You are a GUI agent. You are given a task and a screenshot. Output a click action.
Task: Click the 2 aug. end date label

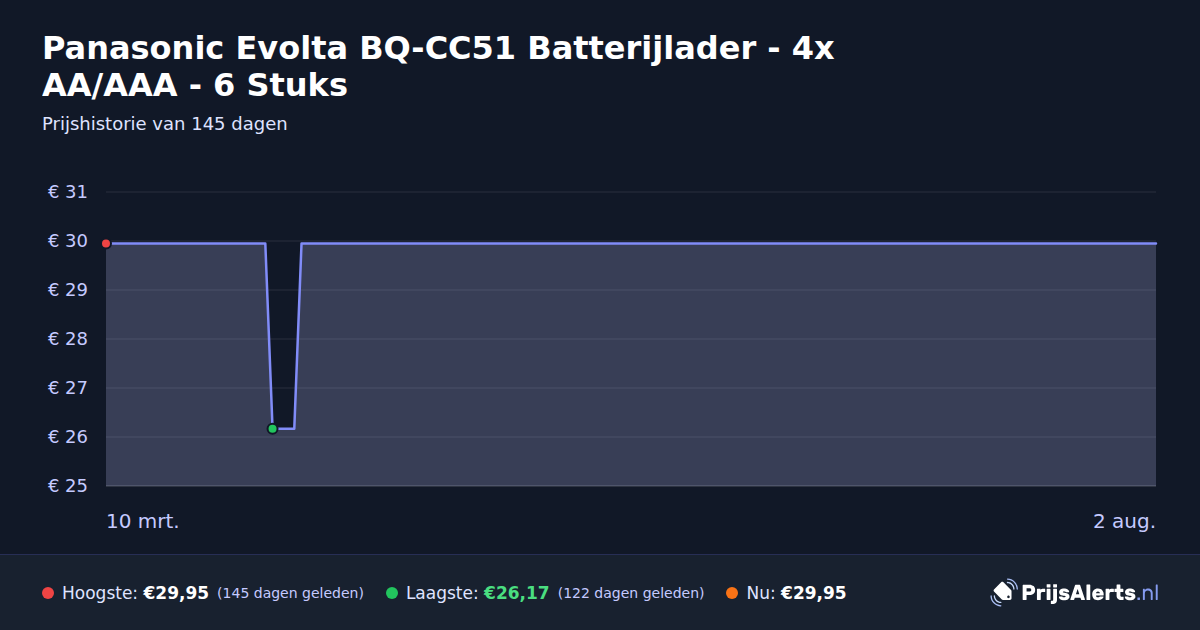pyautogui.click(x=1124, y=521)
